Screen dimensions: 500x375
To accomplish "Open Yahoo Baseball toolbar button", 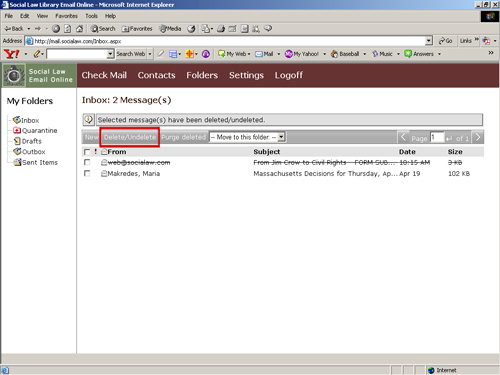I will [x=345, y=54].
